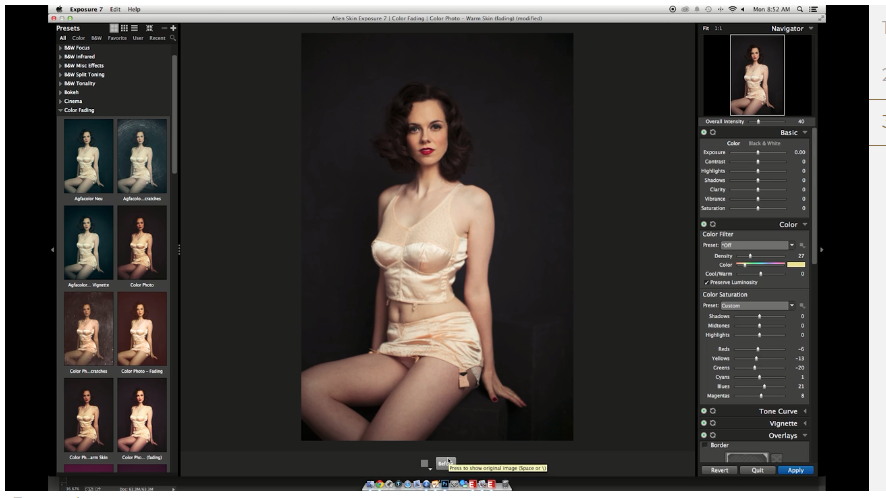Toggle the Tone Curve panel enable dot
Viewport: 886px width, 498px height.
tap(704, 411)
